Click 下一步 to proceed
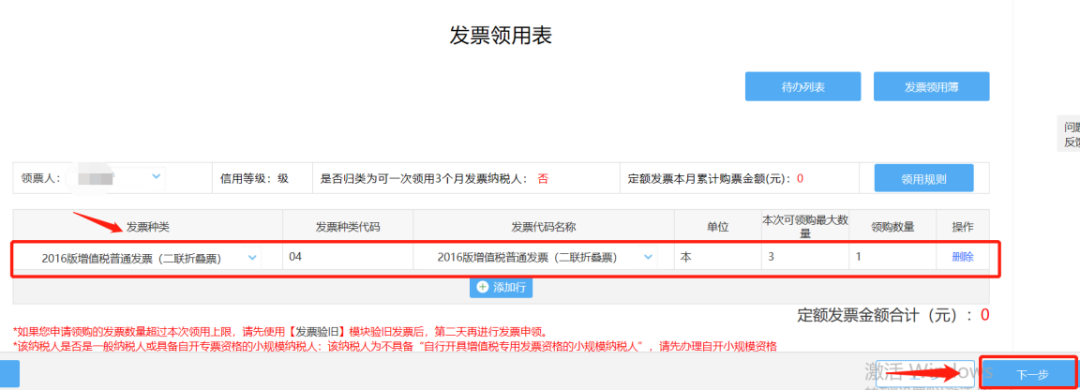The width and height of the screenshot is (1080, 390). [x=1031, y=374]
